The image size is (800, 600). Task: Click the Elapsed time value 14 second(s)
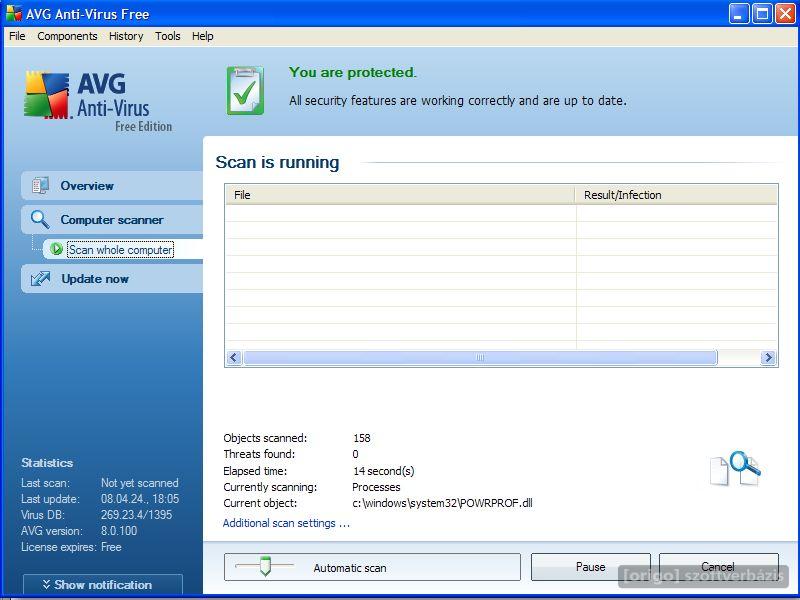(384, 471)
